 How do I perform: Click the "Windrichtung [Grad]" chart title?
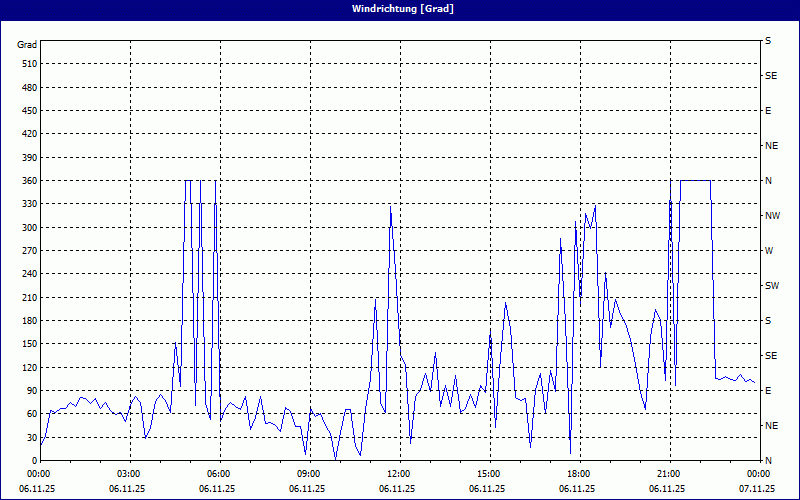(399, 8)
